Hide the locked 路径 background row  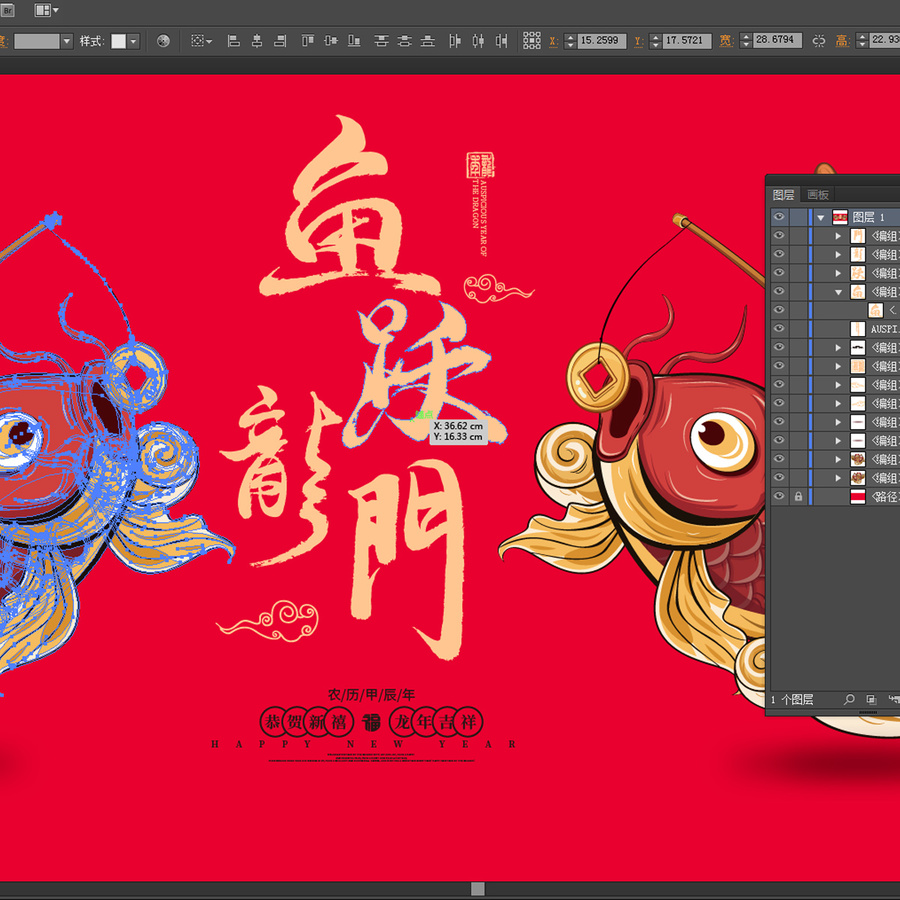[x=779, y=496]
